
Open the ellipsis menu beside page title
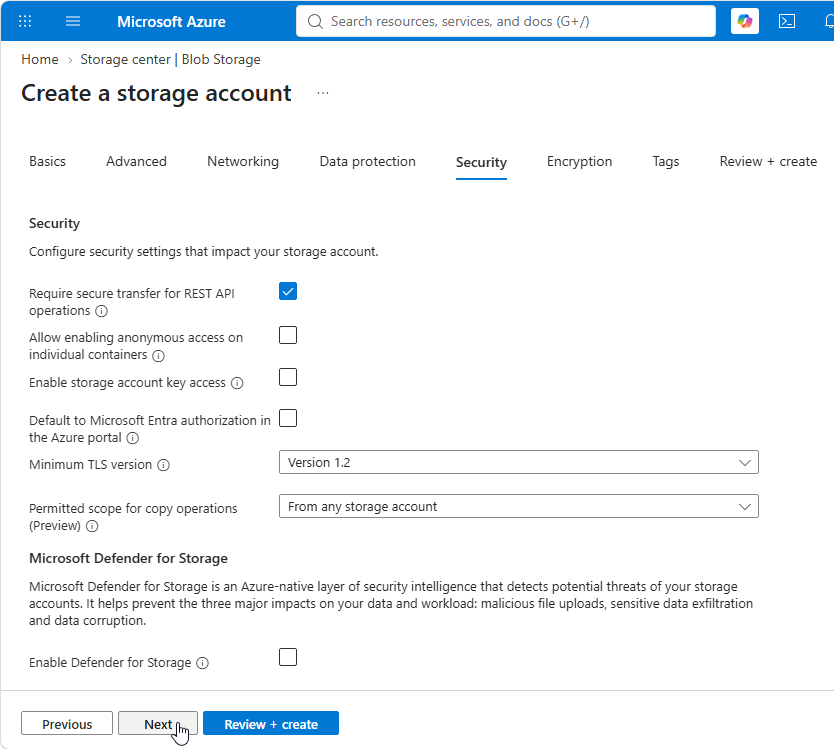click(x=323, y=93)
